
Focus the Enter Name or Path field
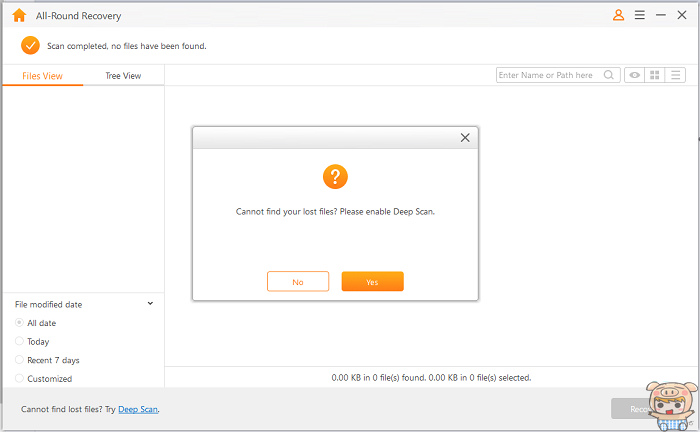click(x=546, y=75)
